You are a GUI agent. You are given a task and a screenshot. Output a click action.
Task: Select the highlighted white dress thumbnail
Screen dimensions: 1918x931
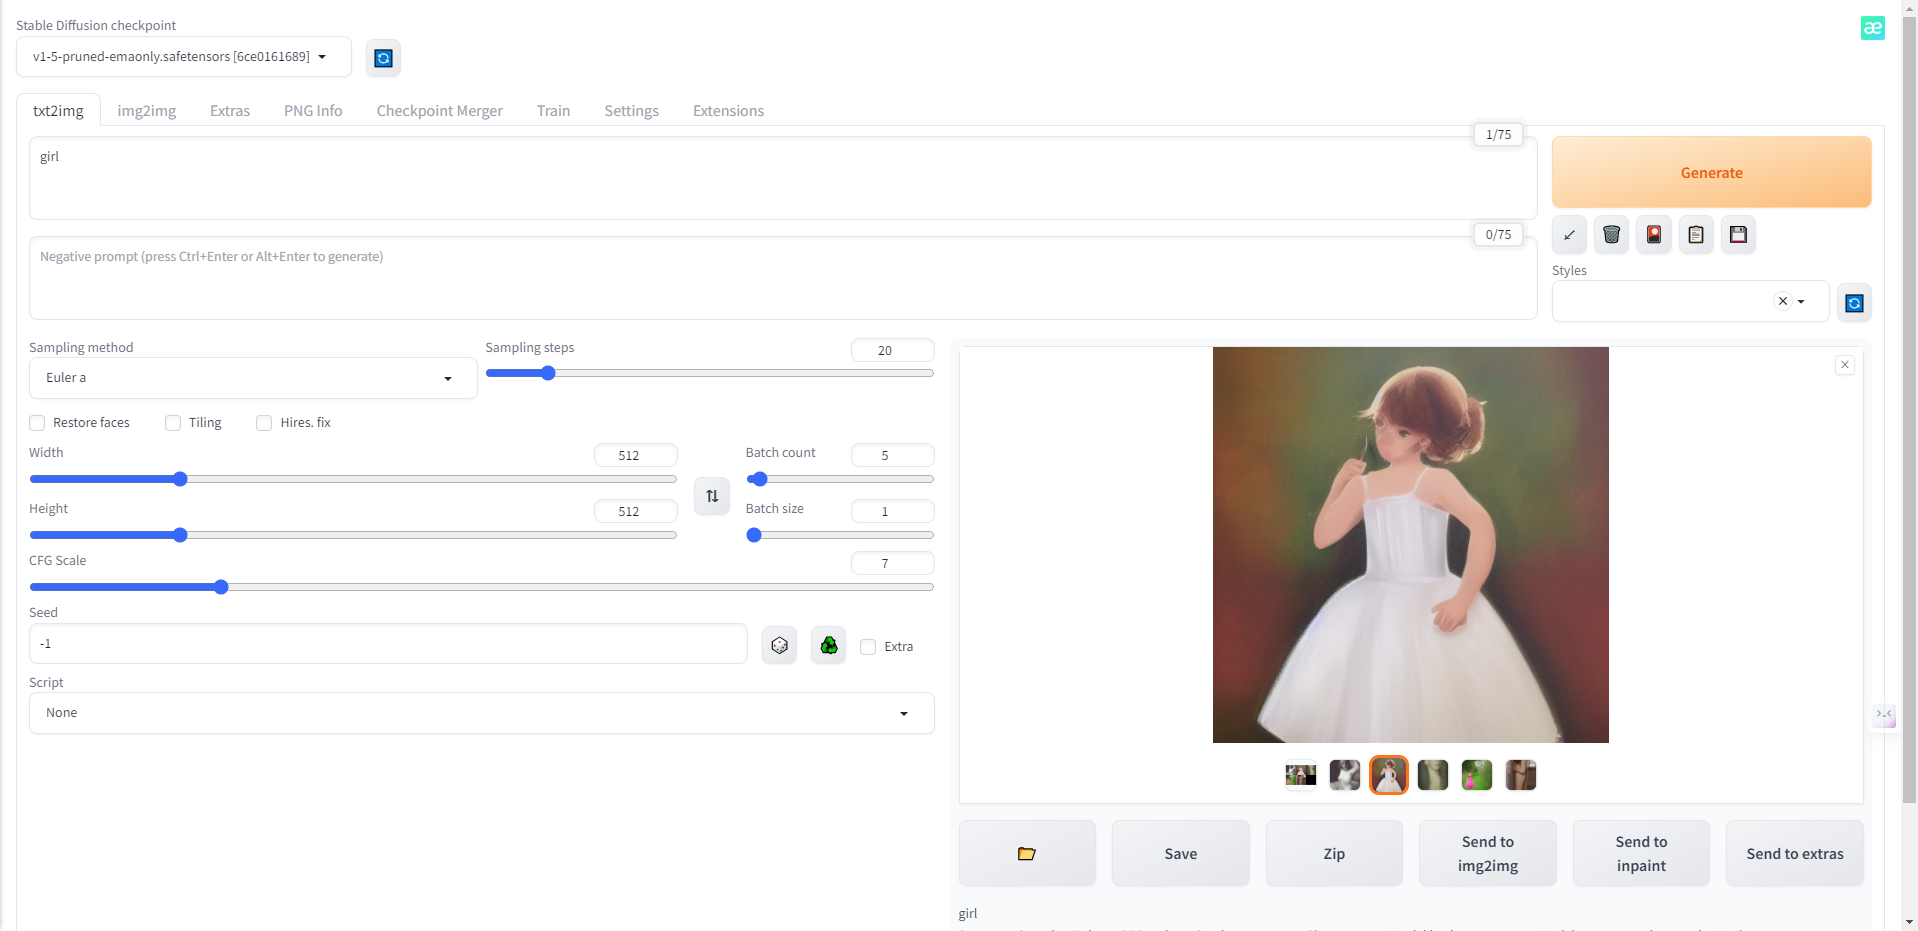tap(1389, 775)
